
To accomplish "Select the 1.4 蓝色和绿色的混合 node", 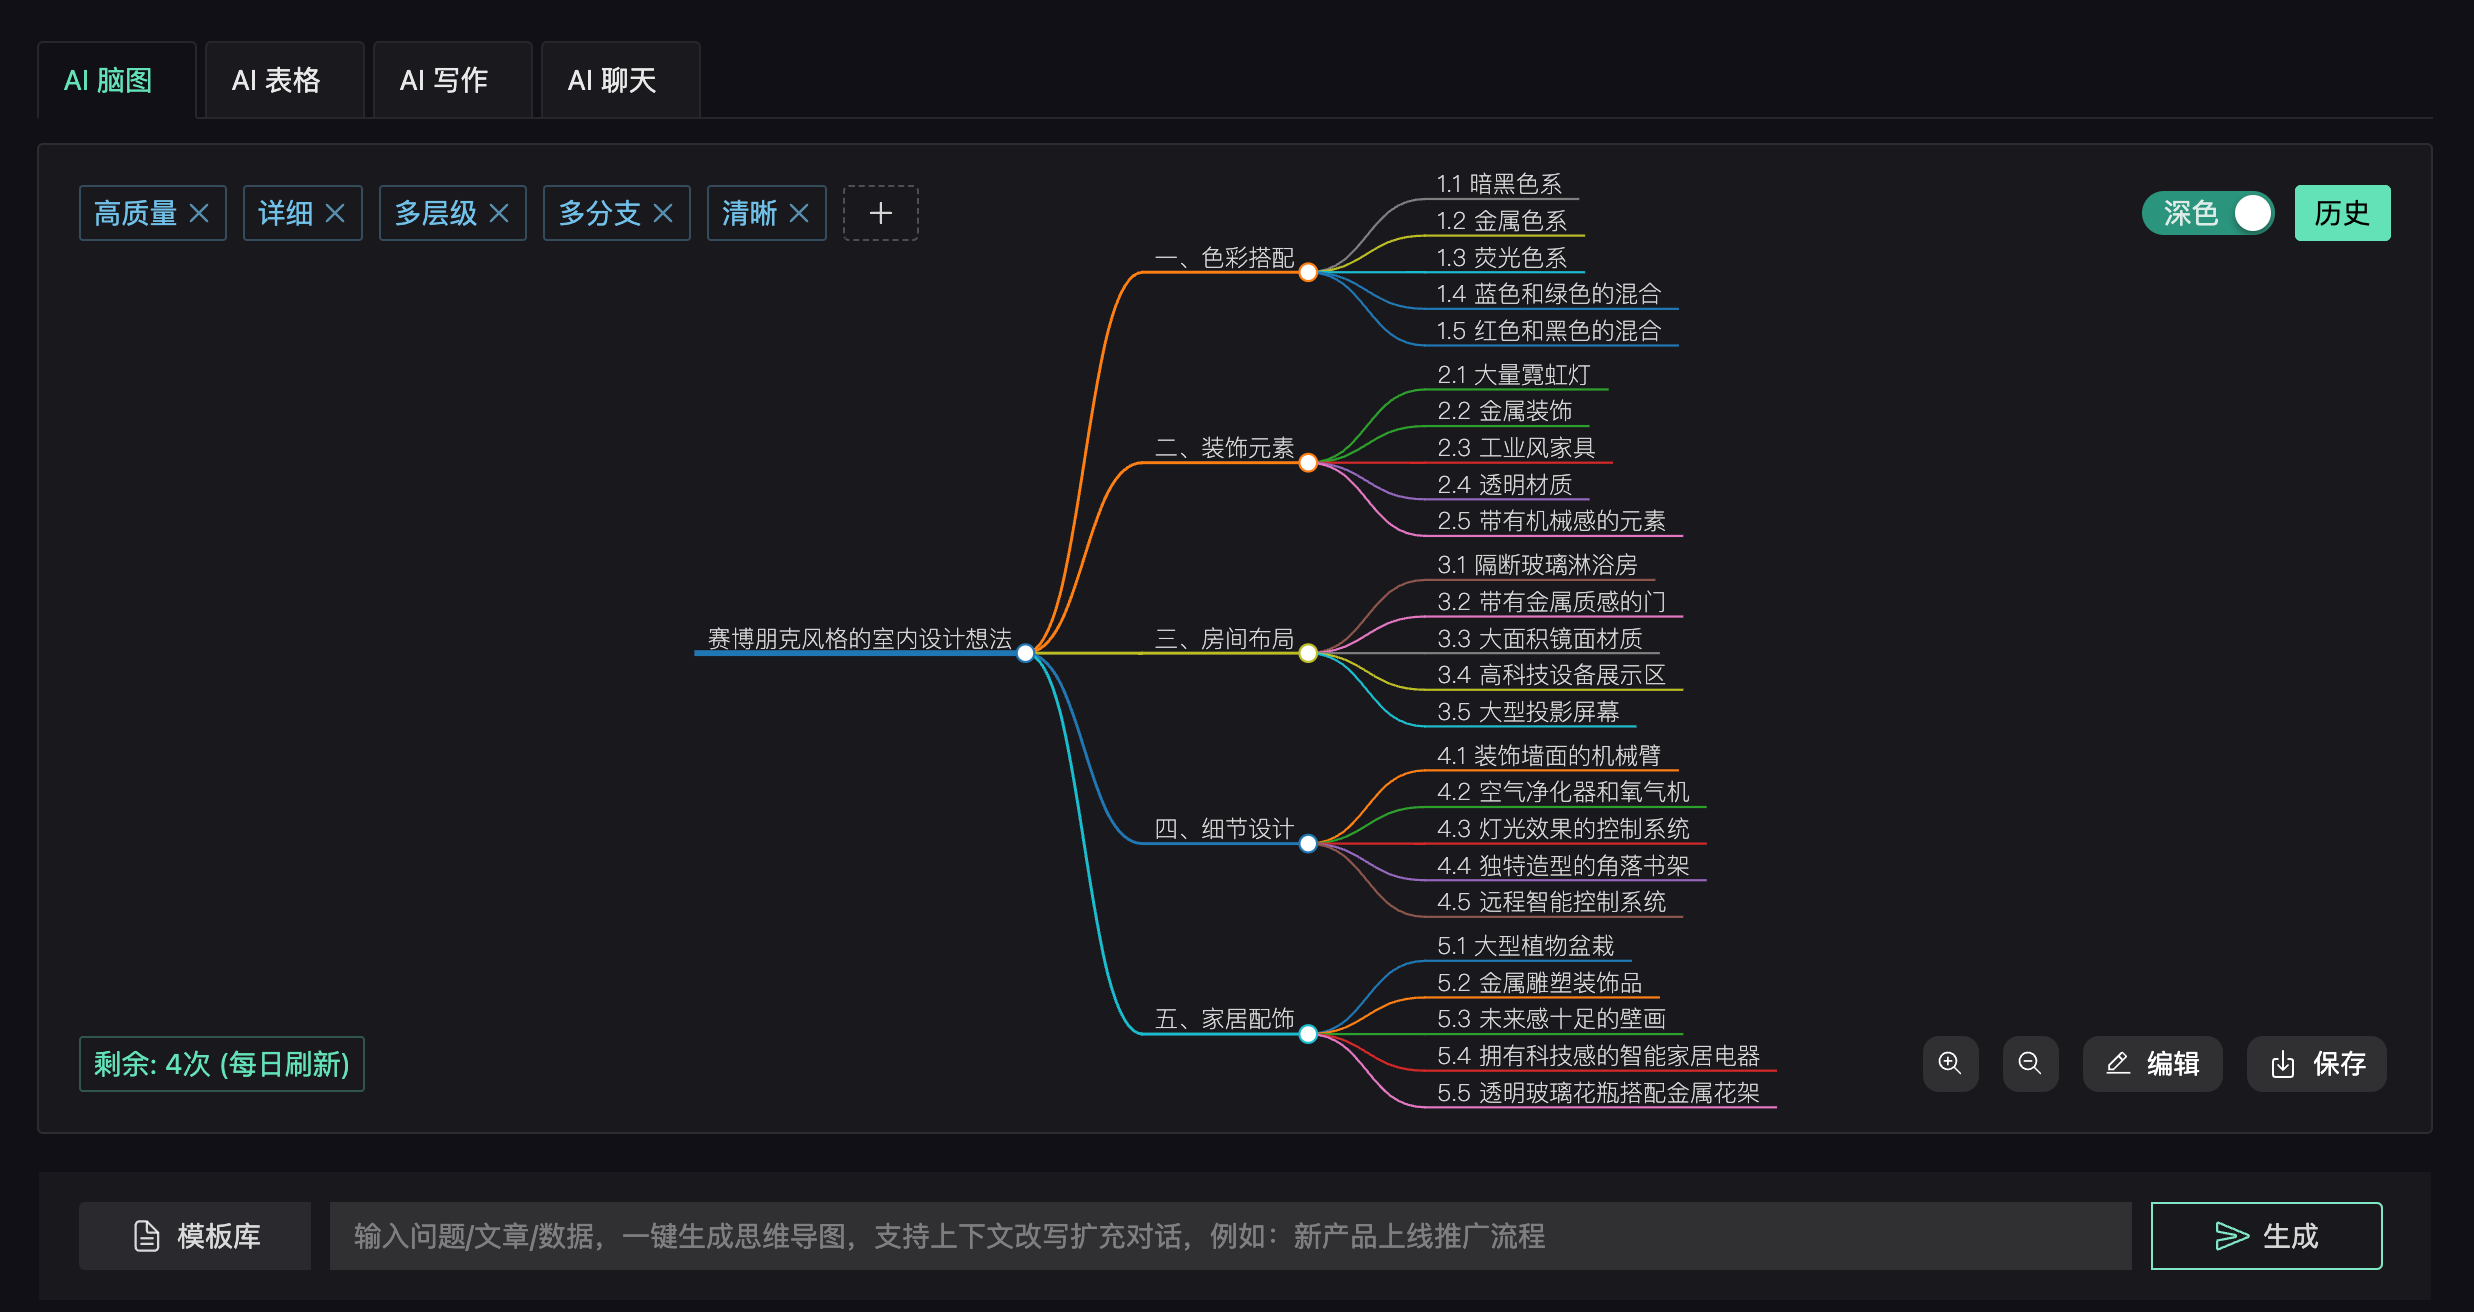I will click(1549, 294).
